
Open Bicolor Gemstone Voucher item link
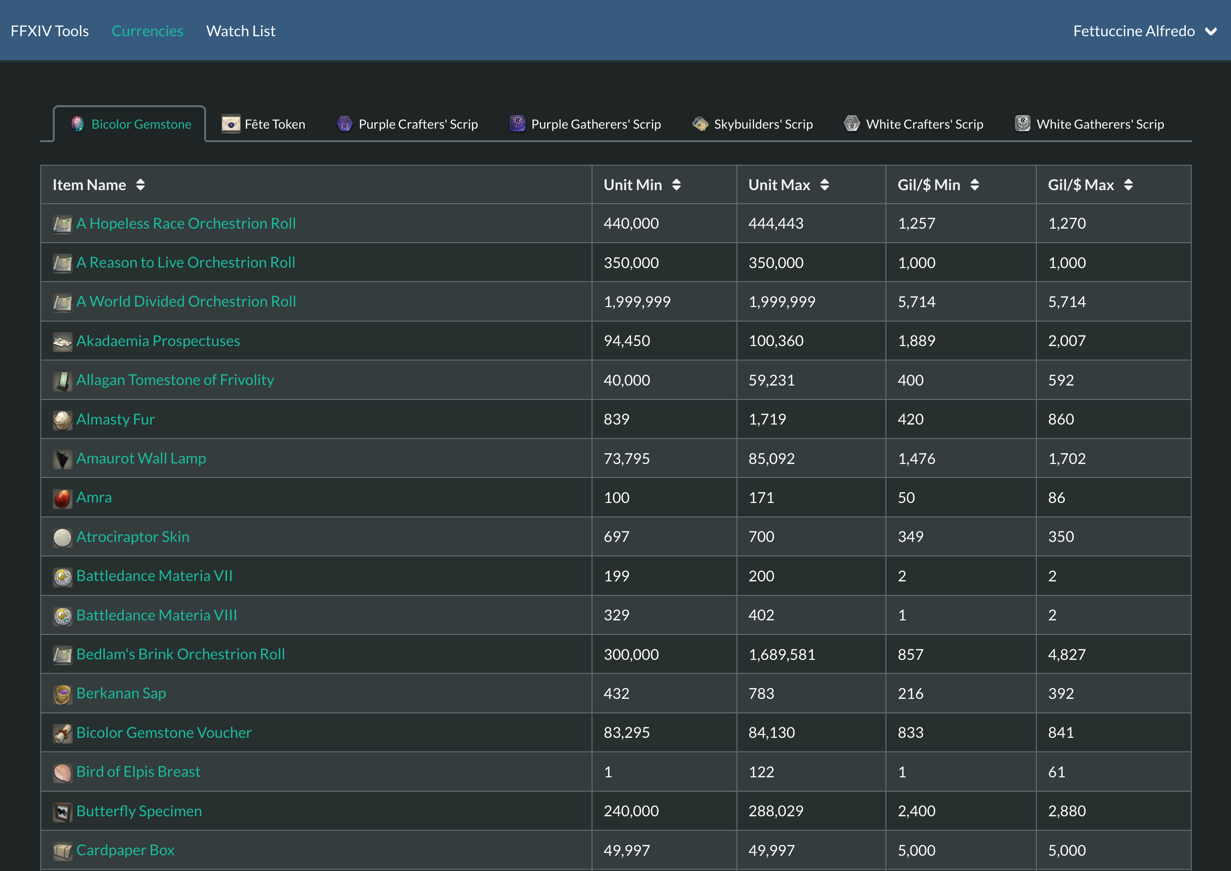(x=164, y=732)
